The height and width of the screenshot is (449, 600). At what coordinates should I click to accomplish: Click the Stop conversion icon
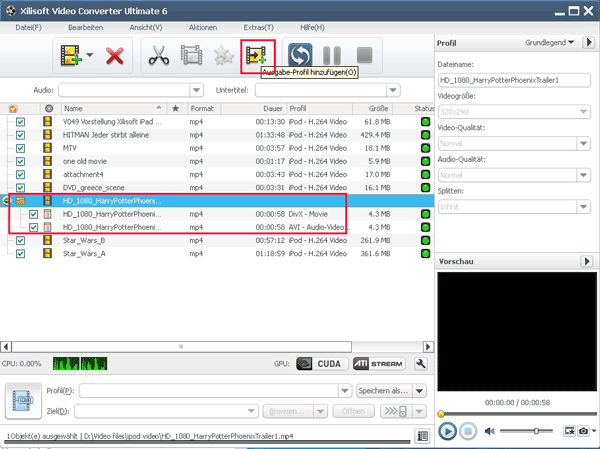pos(364,55)
